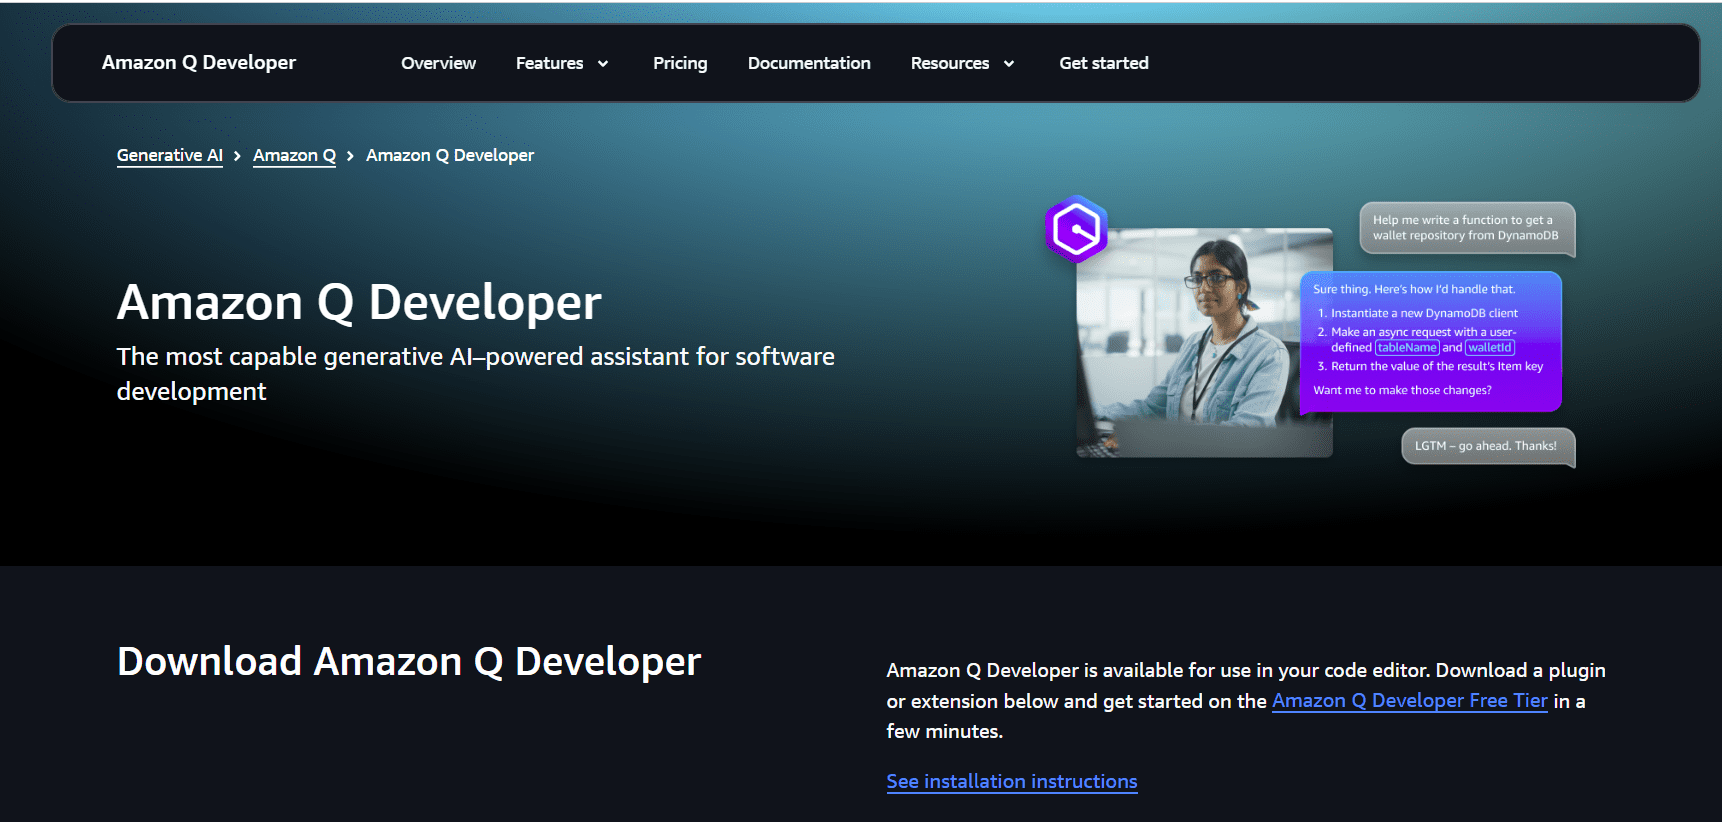Click the Download Amazon Q Developer heading
Image resolution: width=1722 pixels, height=822 pixels.
409,662
